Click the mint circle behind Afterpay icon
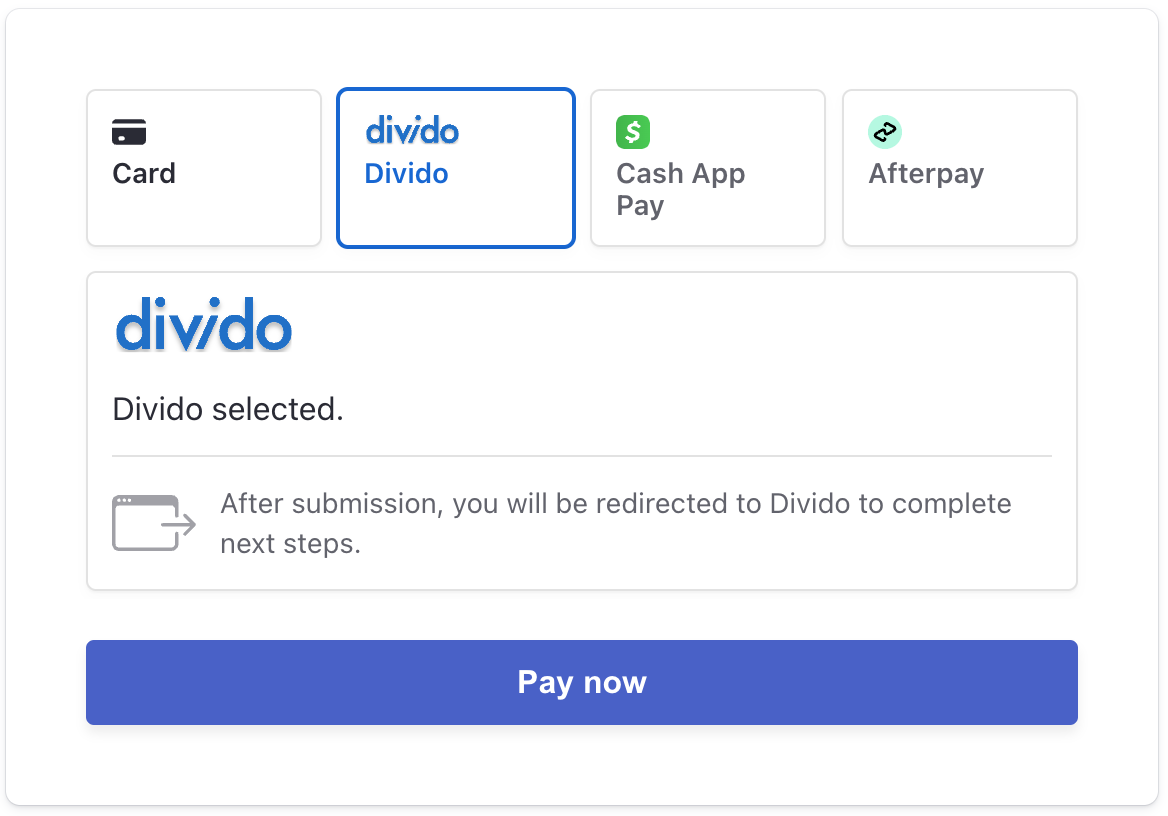 (x=884, y=131)
